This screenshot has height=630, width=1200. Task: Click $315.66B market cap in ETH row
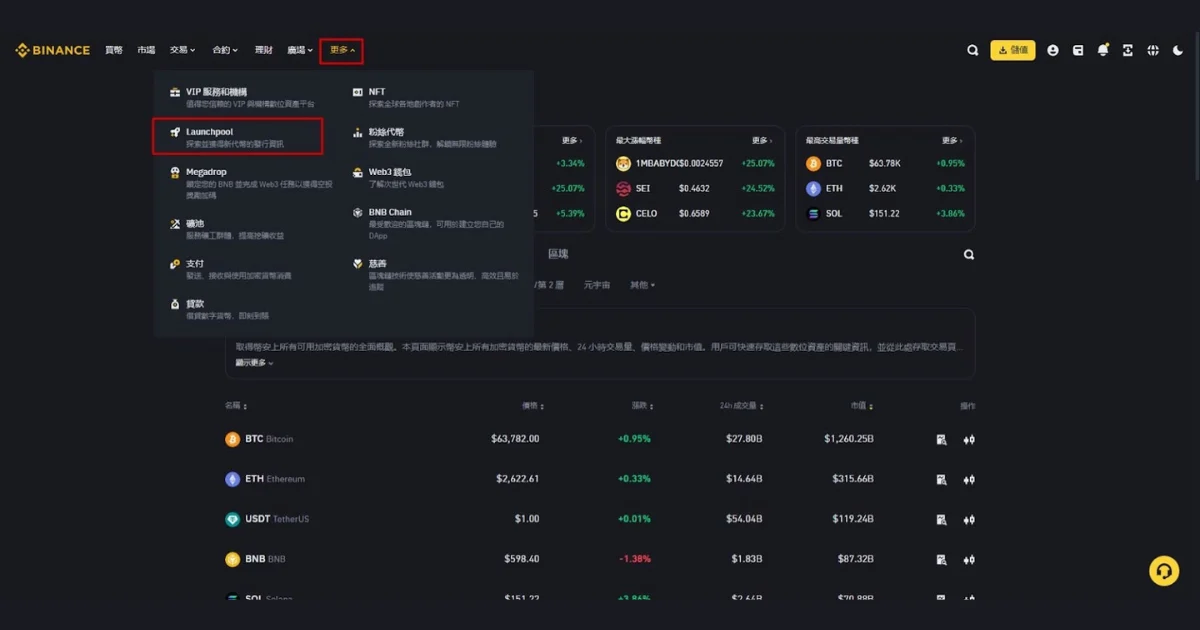(x=853, y=479)
